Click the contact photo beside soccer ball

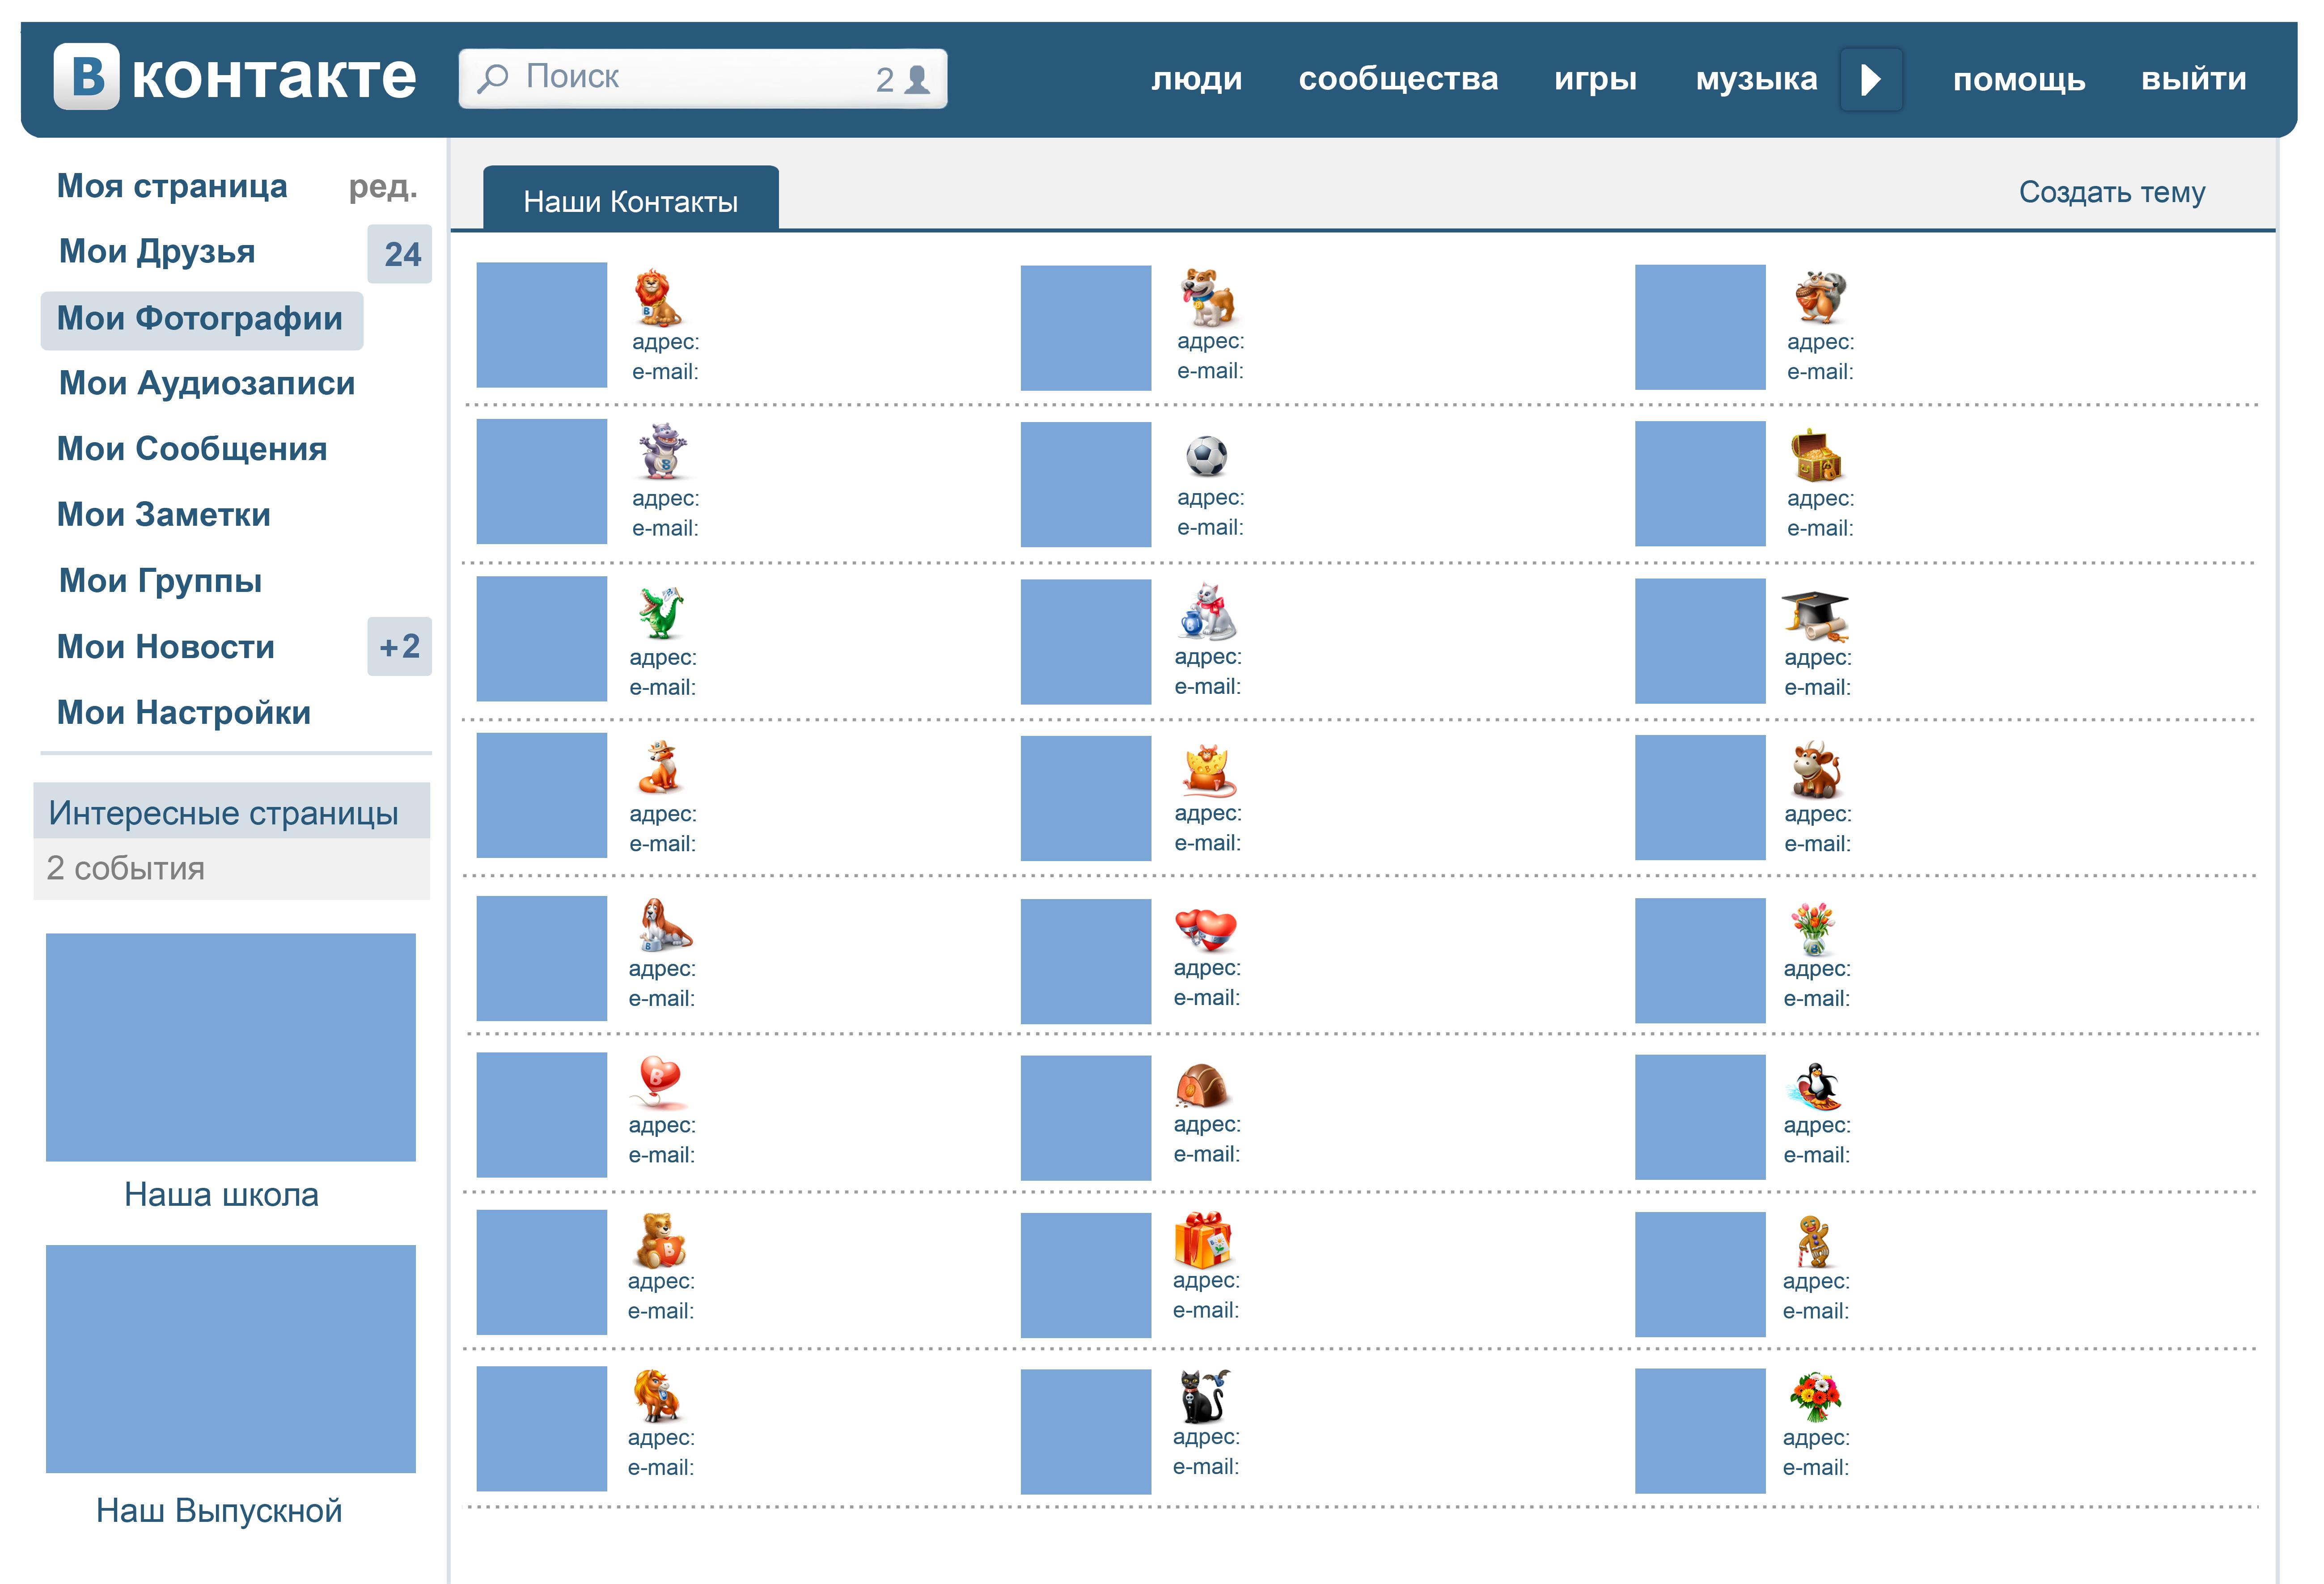click(x=1086, y=484)
